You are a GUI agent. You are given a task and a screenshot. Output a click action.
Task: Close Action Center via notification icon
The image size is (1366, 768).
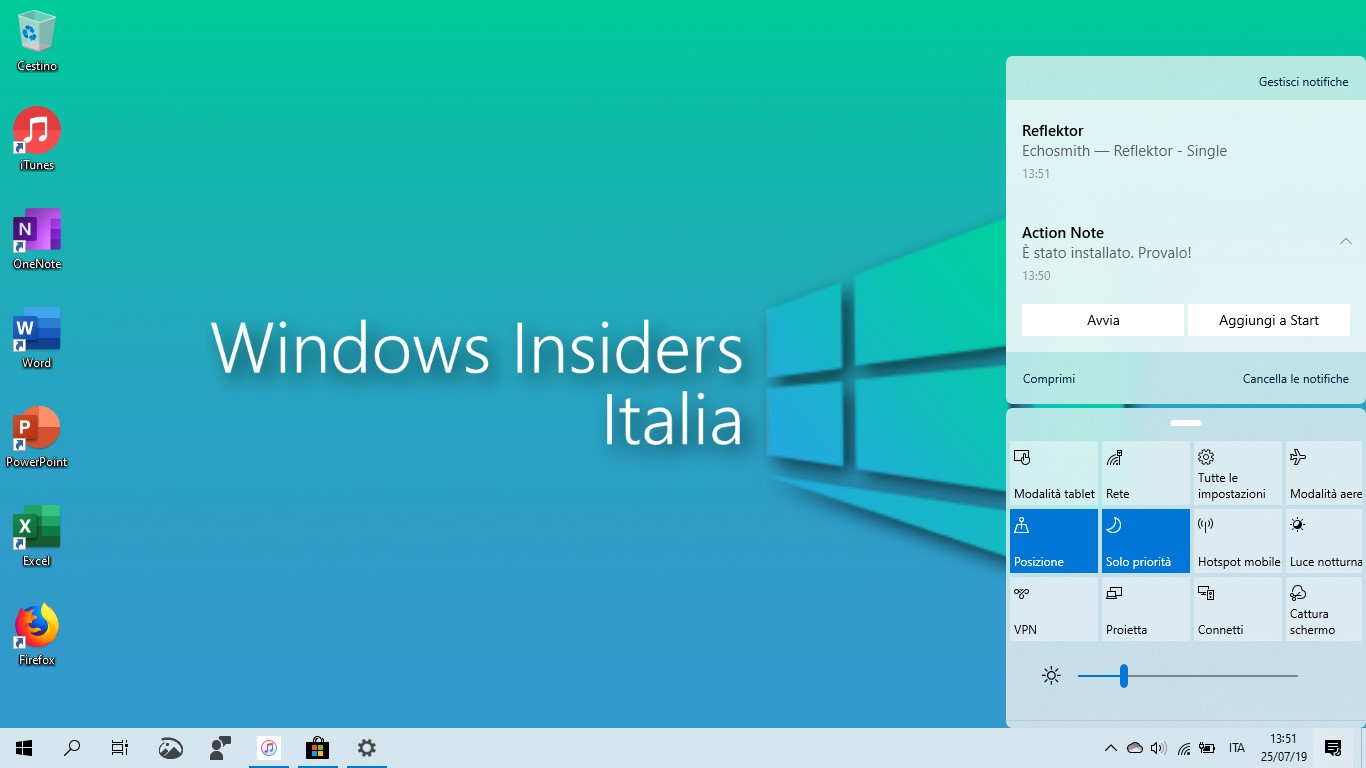point(1333,748)
